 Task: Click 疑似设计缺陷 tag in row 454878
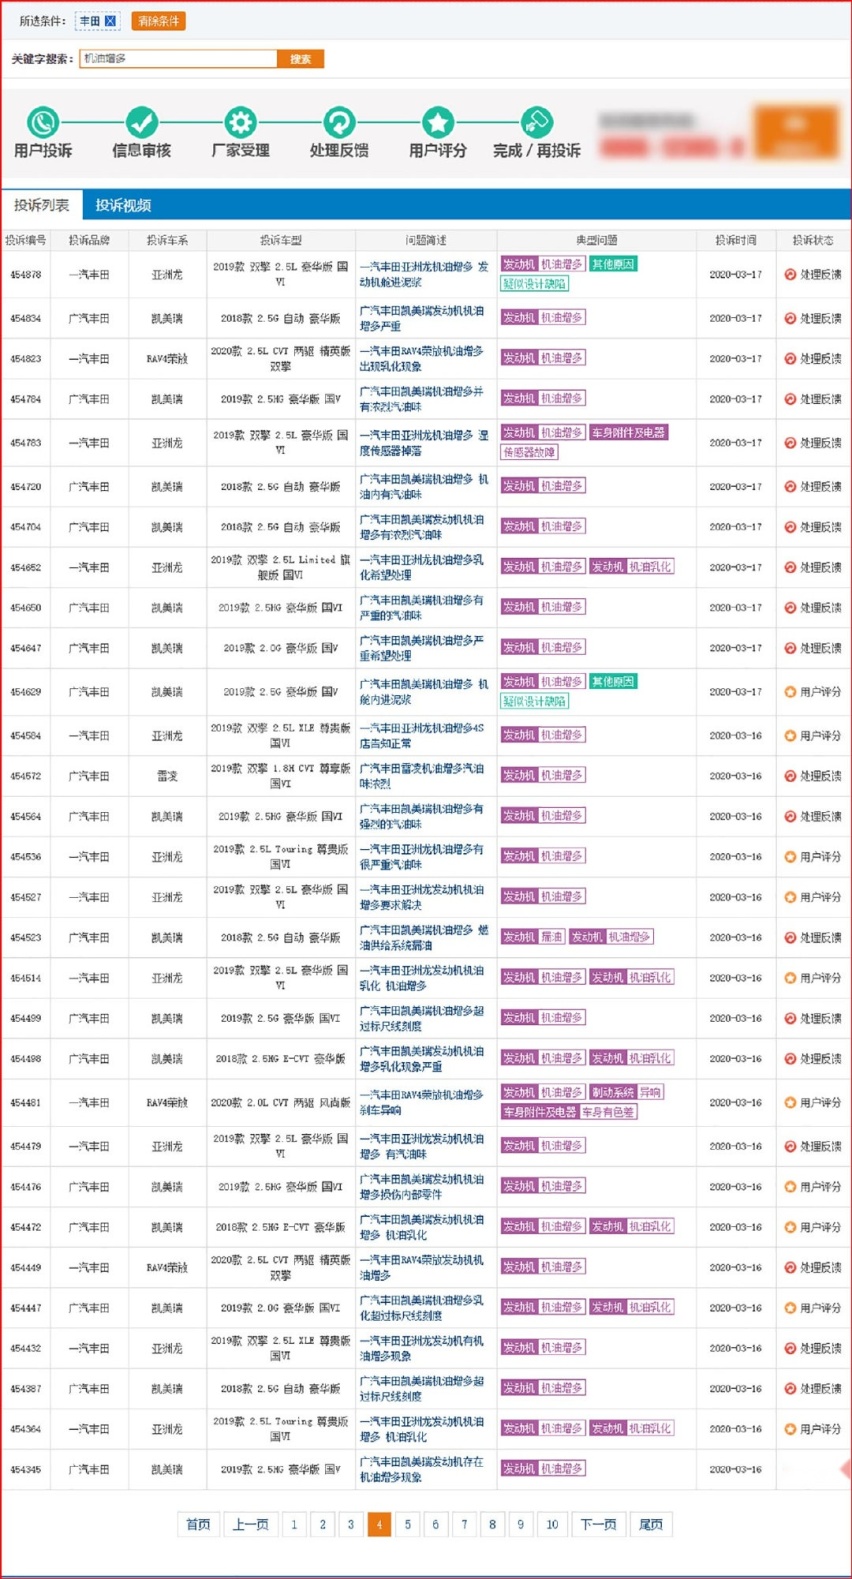(535, 284)
